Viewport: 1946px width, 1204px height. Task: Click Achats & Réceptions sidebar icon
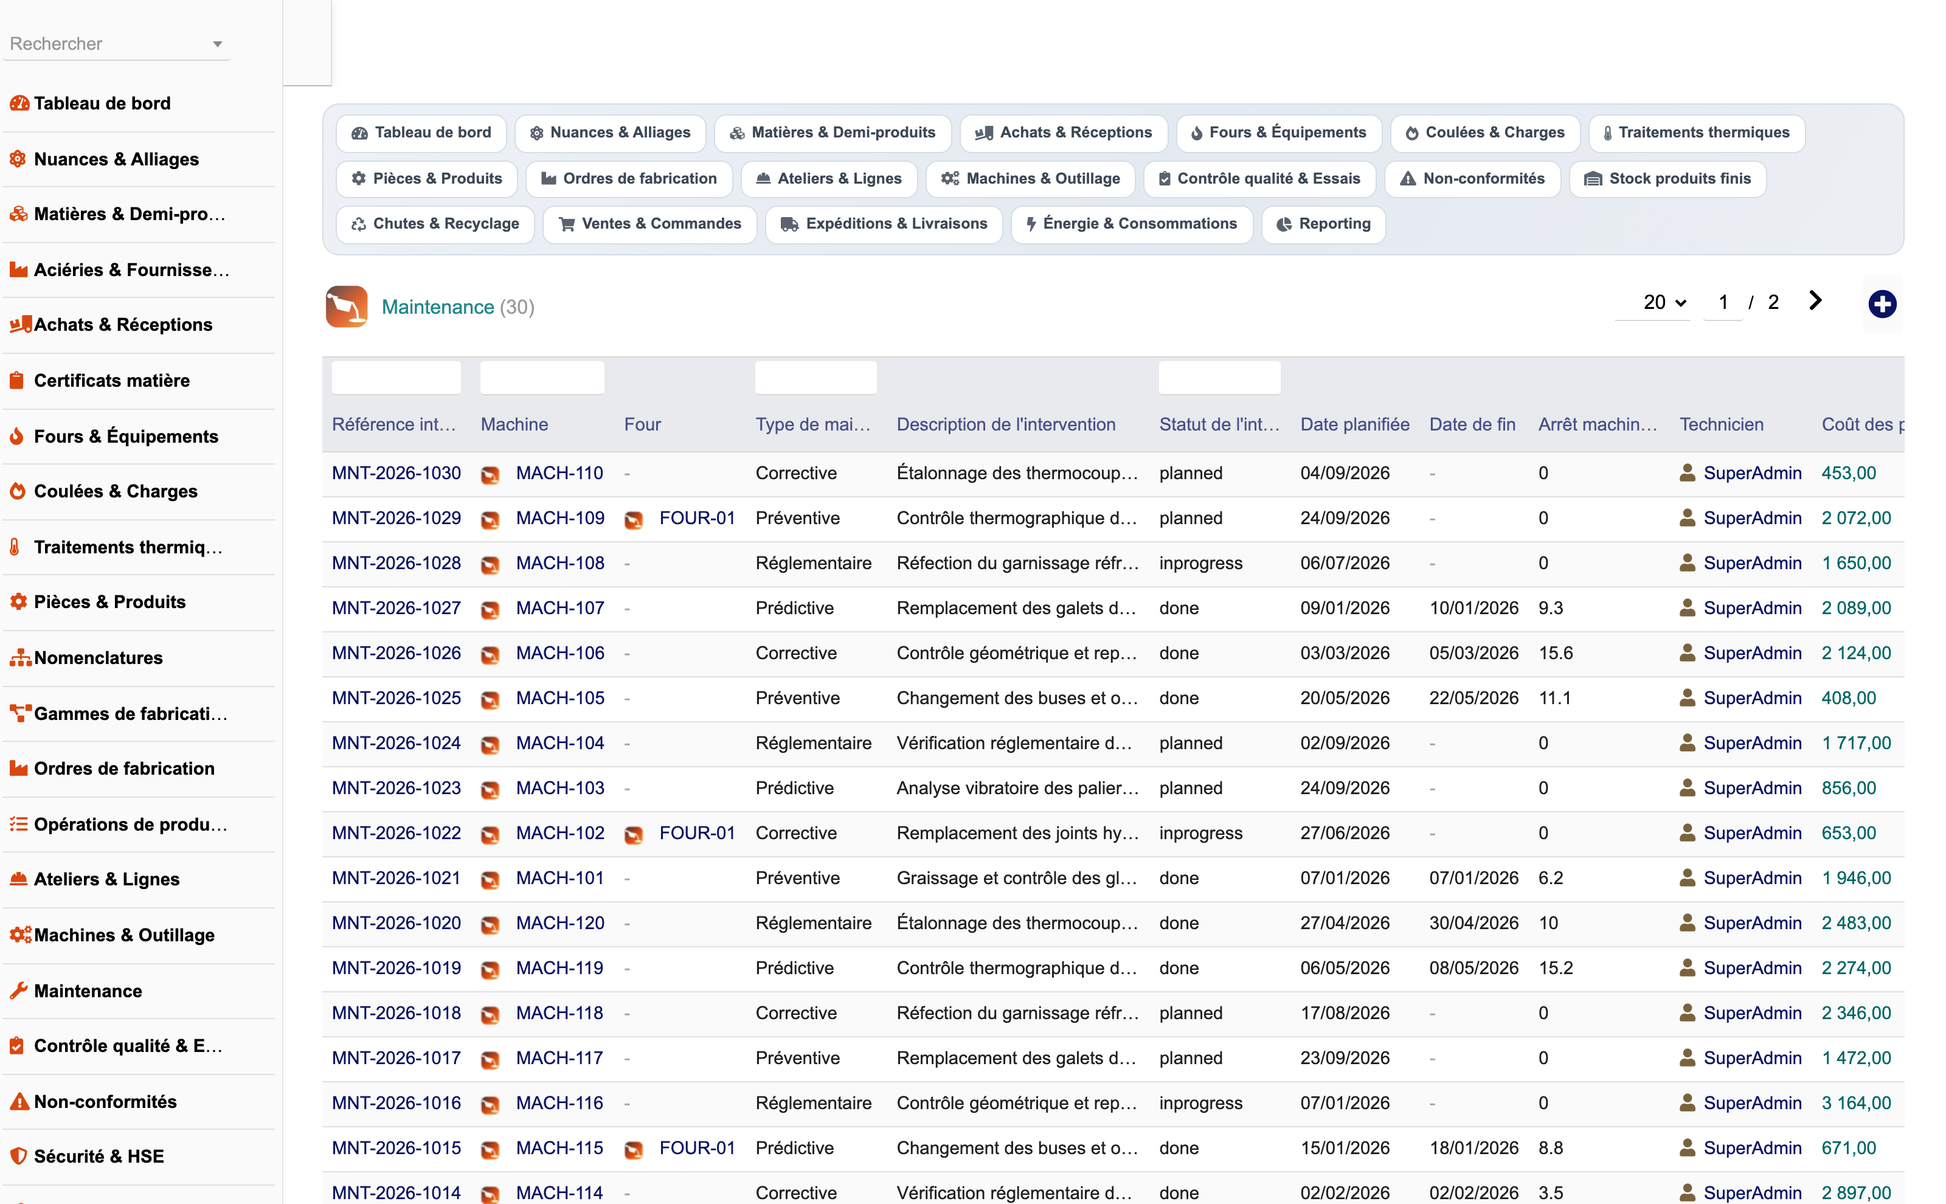(x=20, y=325)
